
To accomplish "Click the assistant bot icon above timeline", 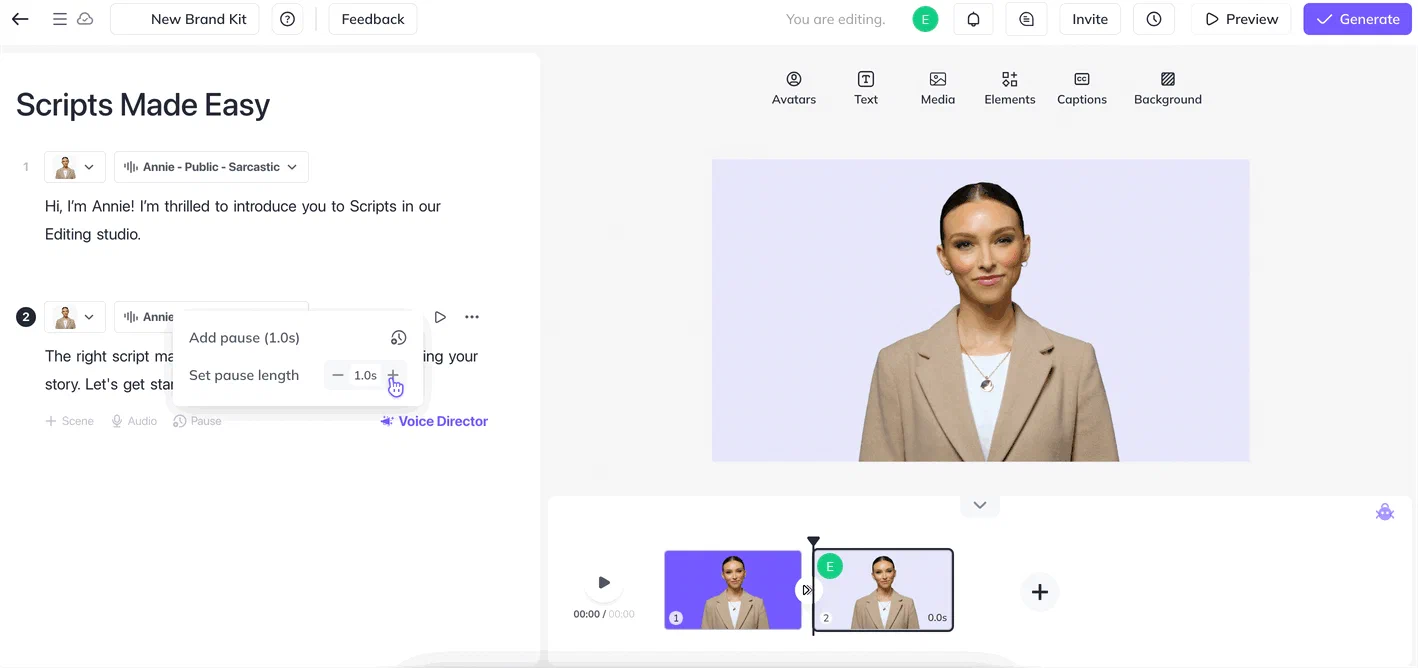I will 1385,513.
